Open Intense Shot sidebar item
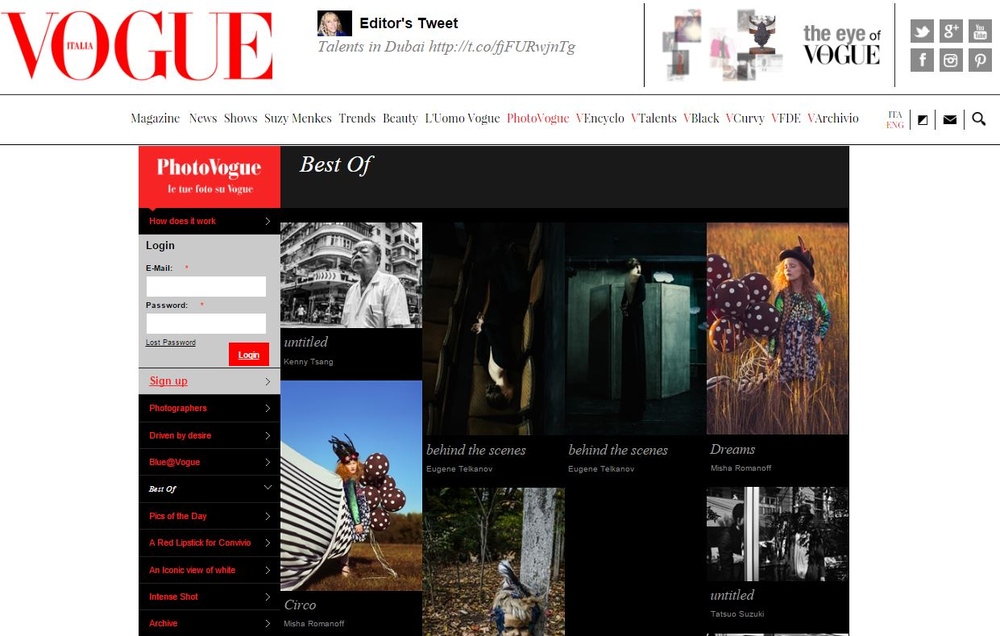The image size is (1000, 636). coord(209,597)
